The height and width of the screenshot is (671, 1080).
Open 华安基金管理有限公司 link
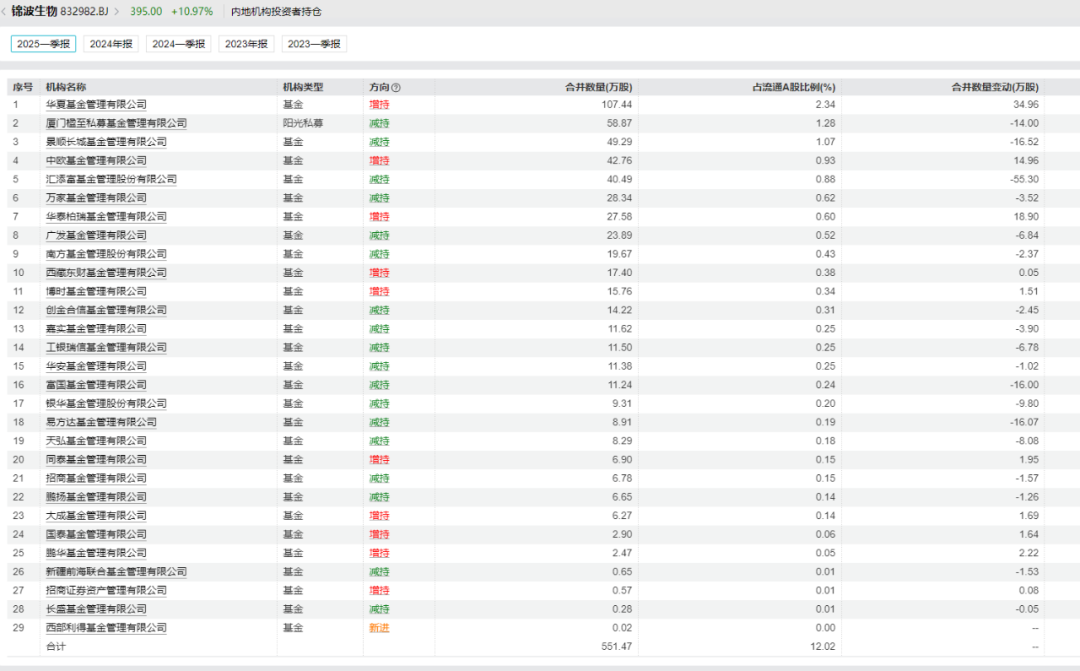[x=96, y=366]
